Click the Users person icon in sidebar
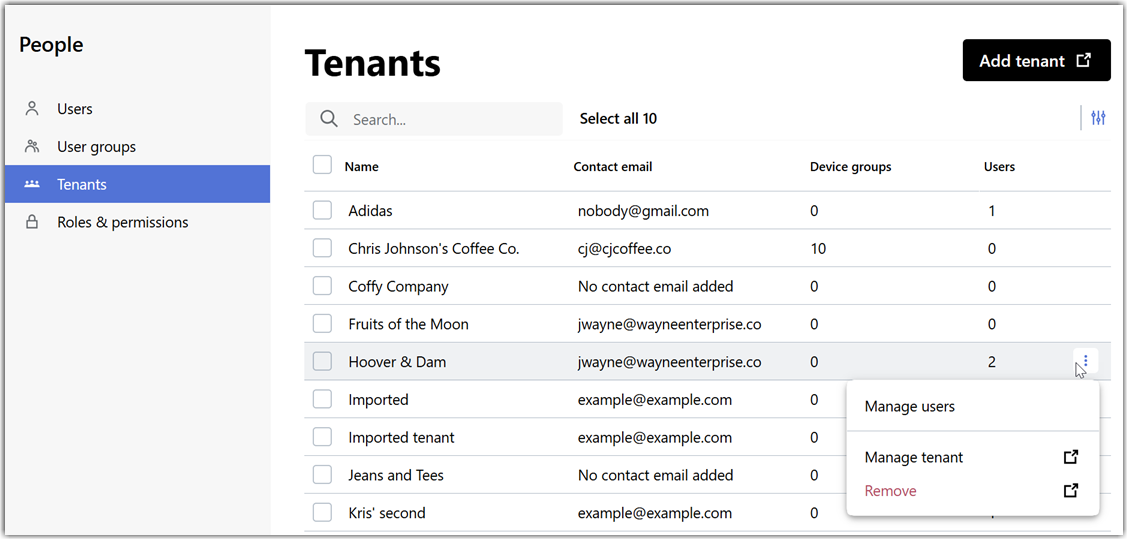Viewport: 1128px width, 540px height. tap(32, 109)
